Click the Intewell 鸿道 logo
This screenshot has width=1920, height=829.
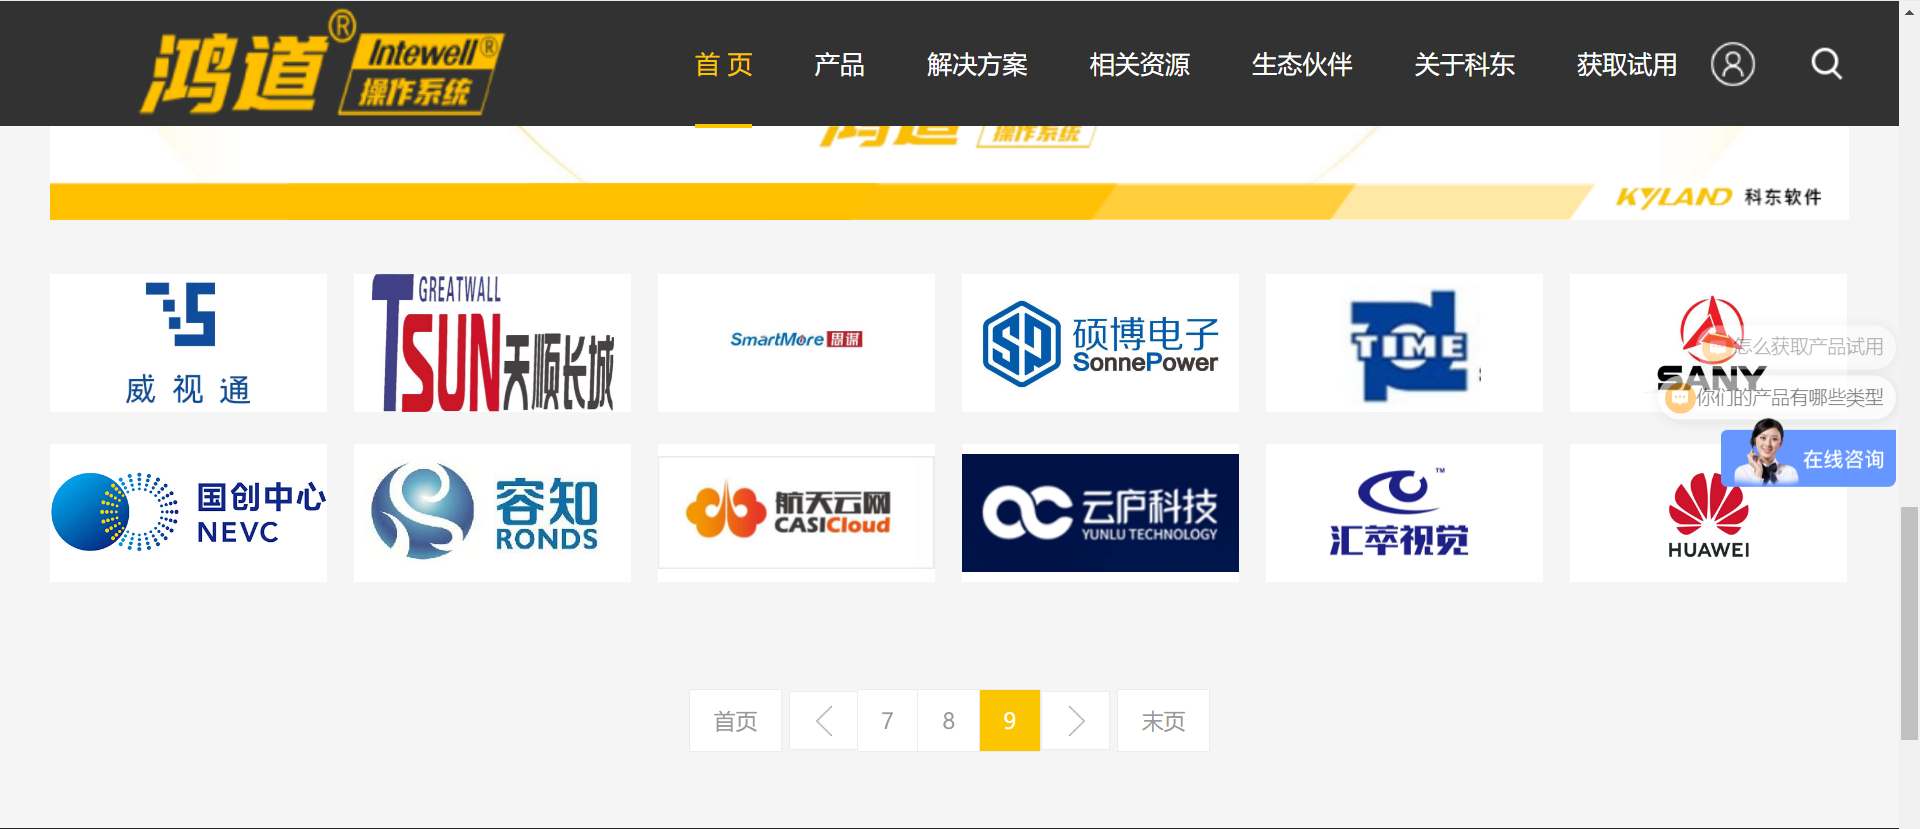322,63
